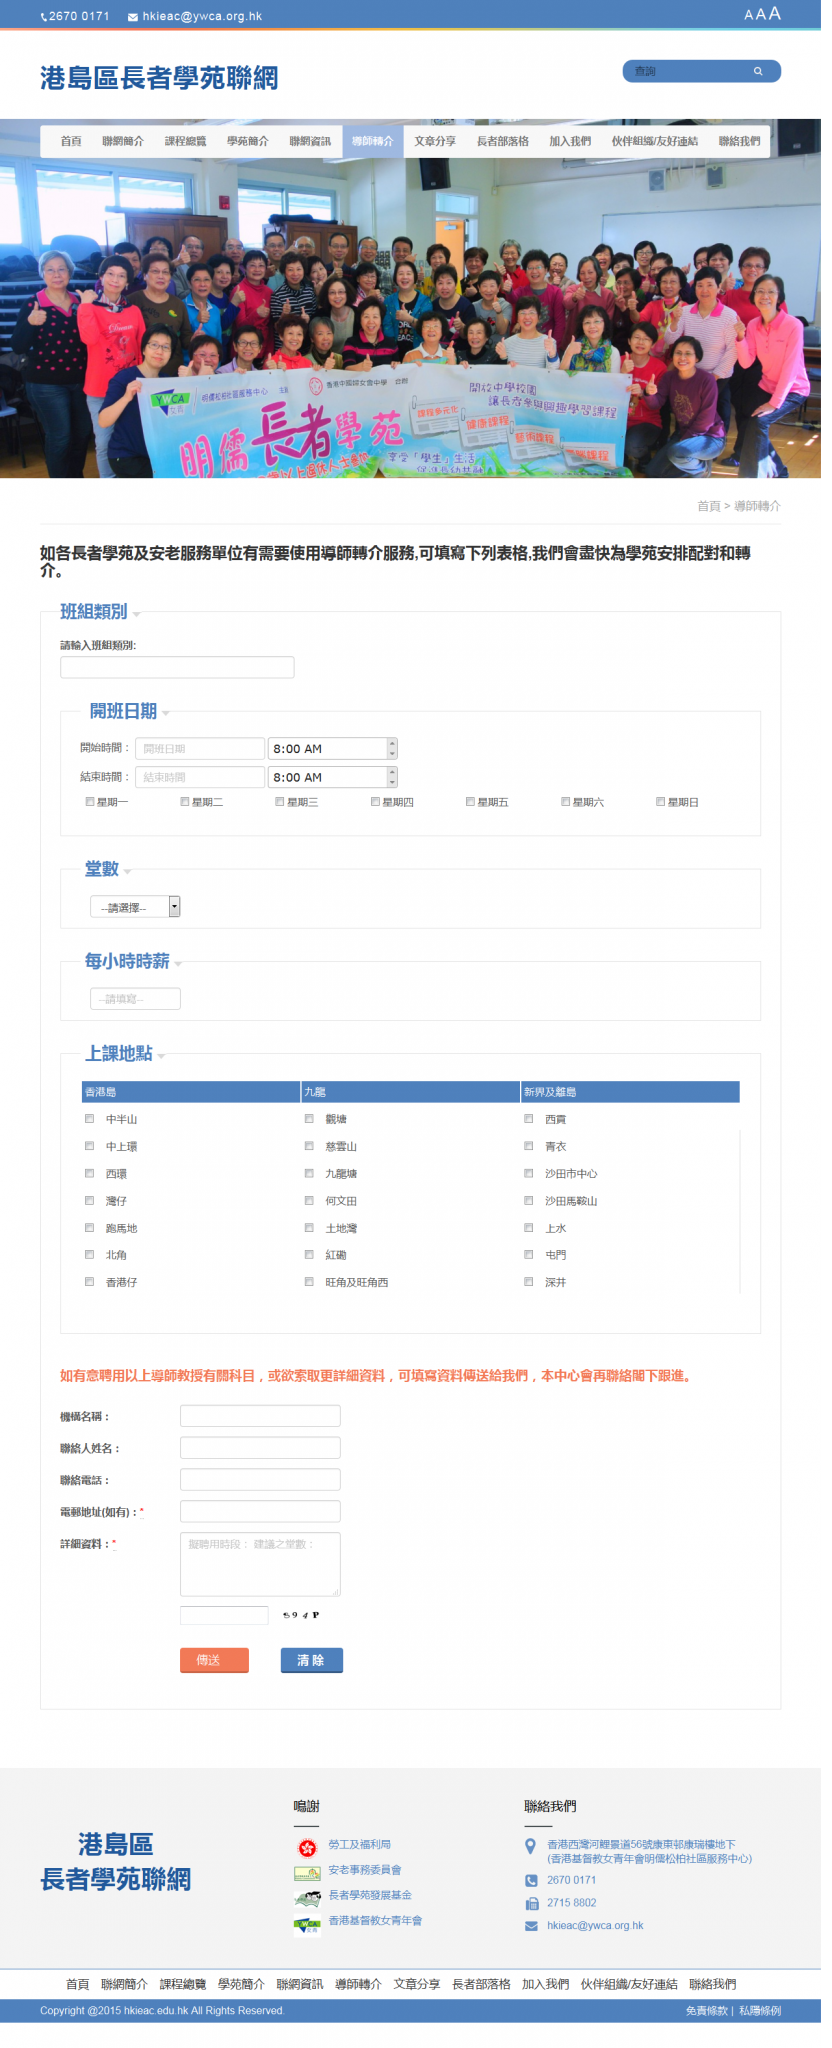Click the search magnifier icon
Image resolution: width=832 pixels, height=2048 pixels.
758,71
